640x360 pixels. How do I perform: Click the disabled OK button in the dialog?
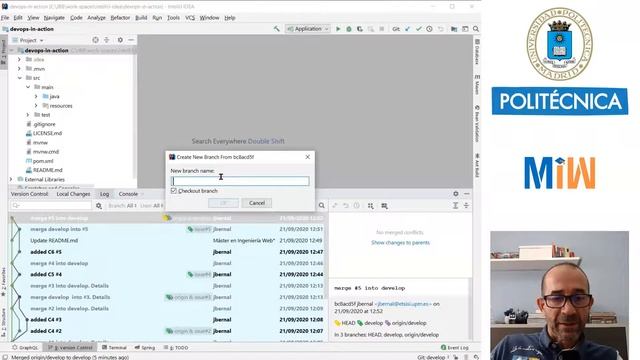tap(223, 203)
